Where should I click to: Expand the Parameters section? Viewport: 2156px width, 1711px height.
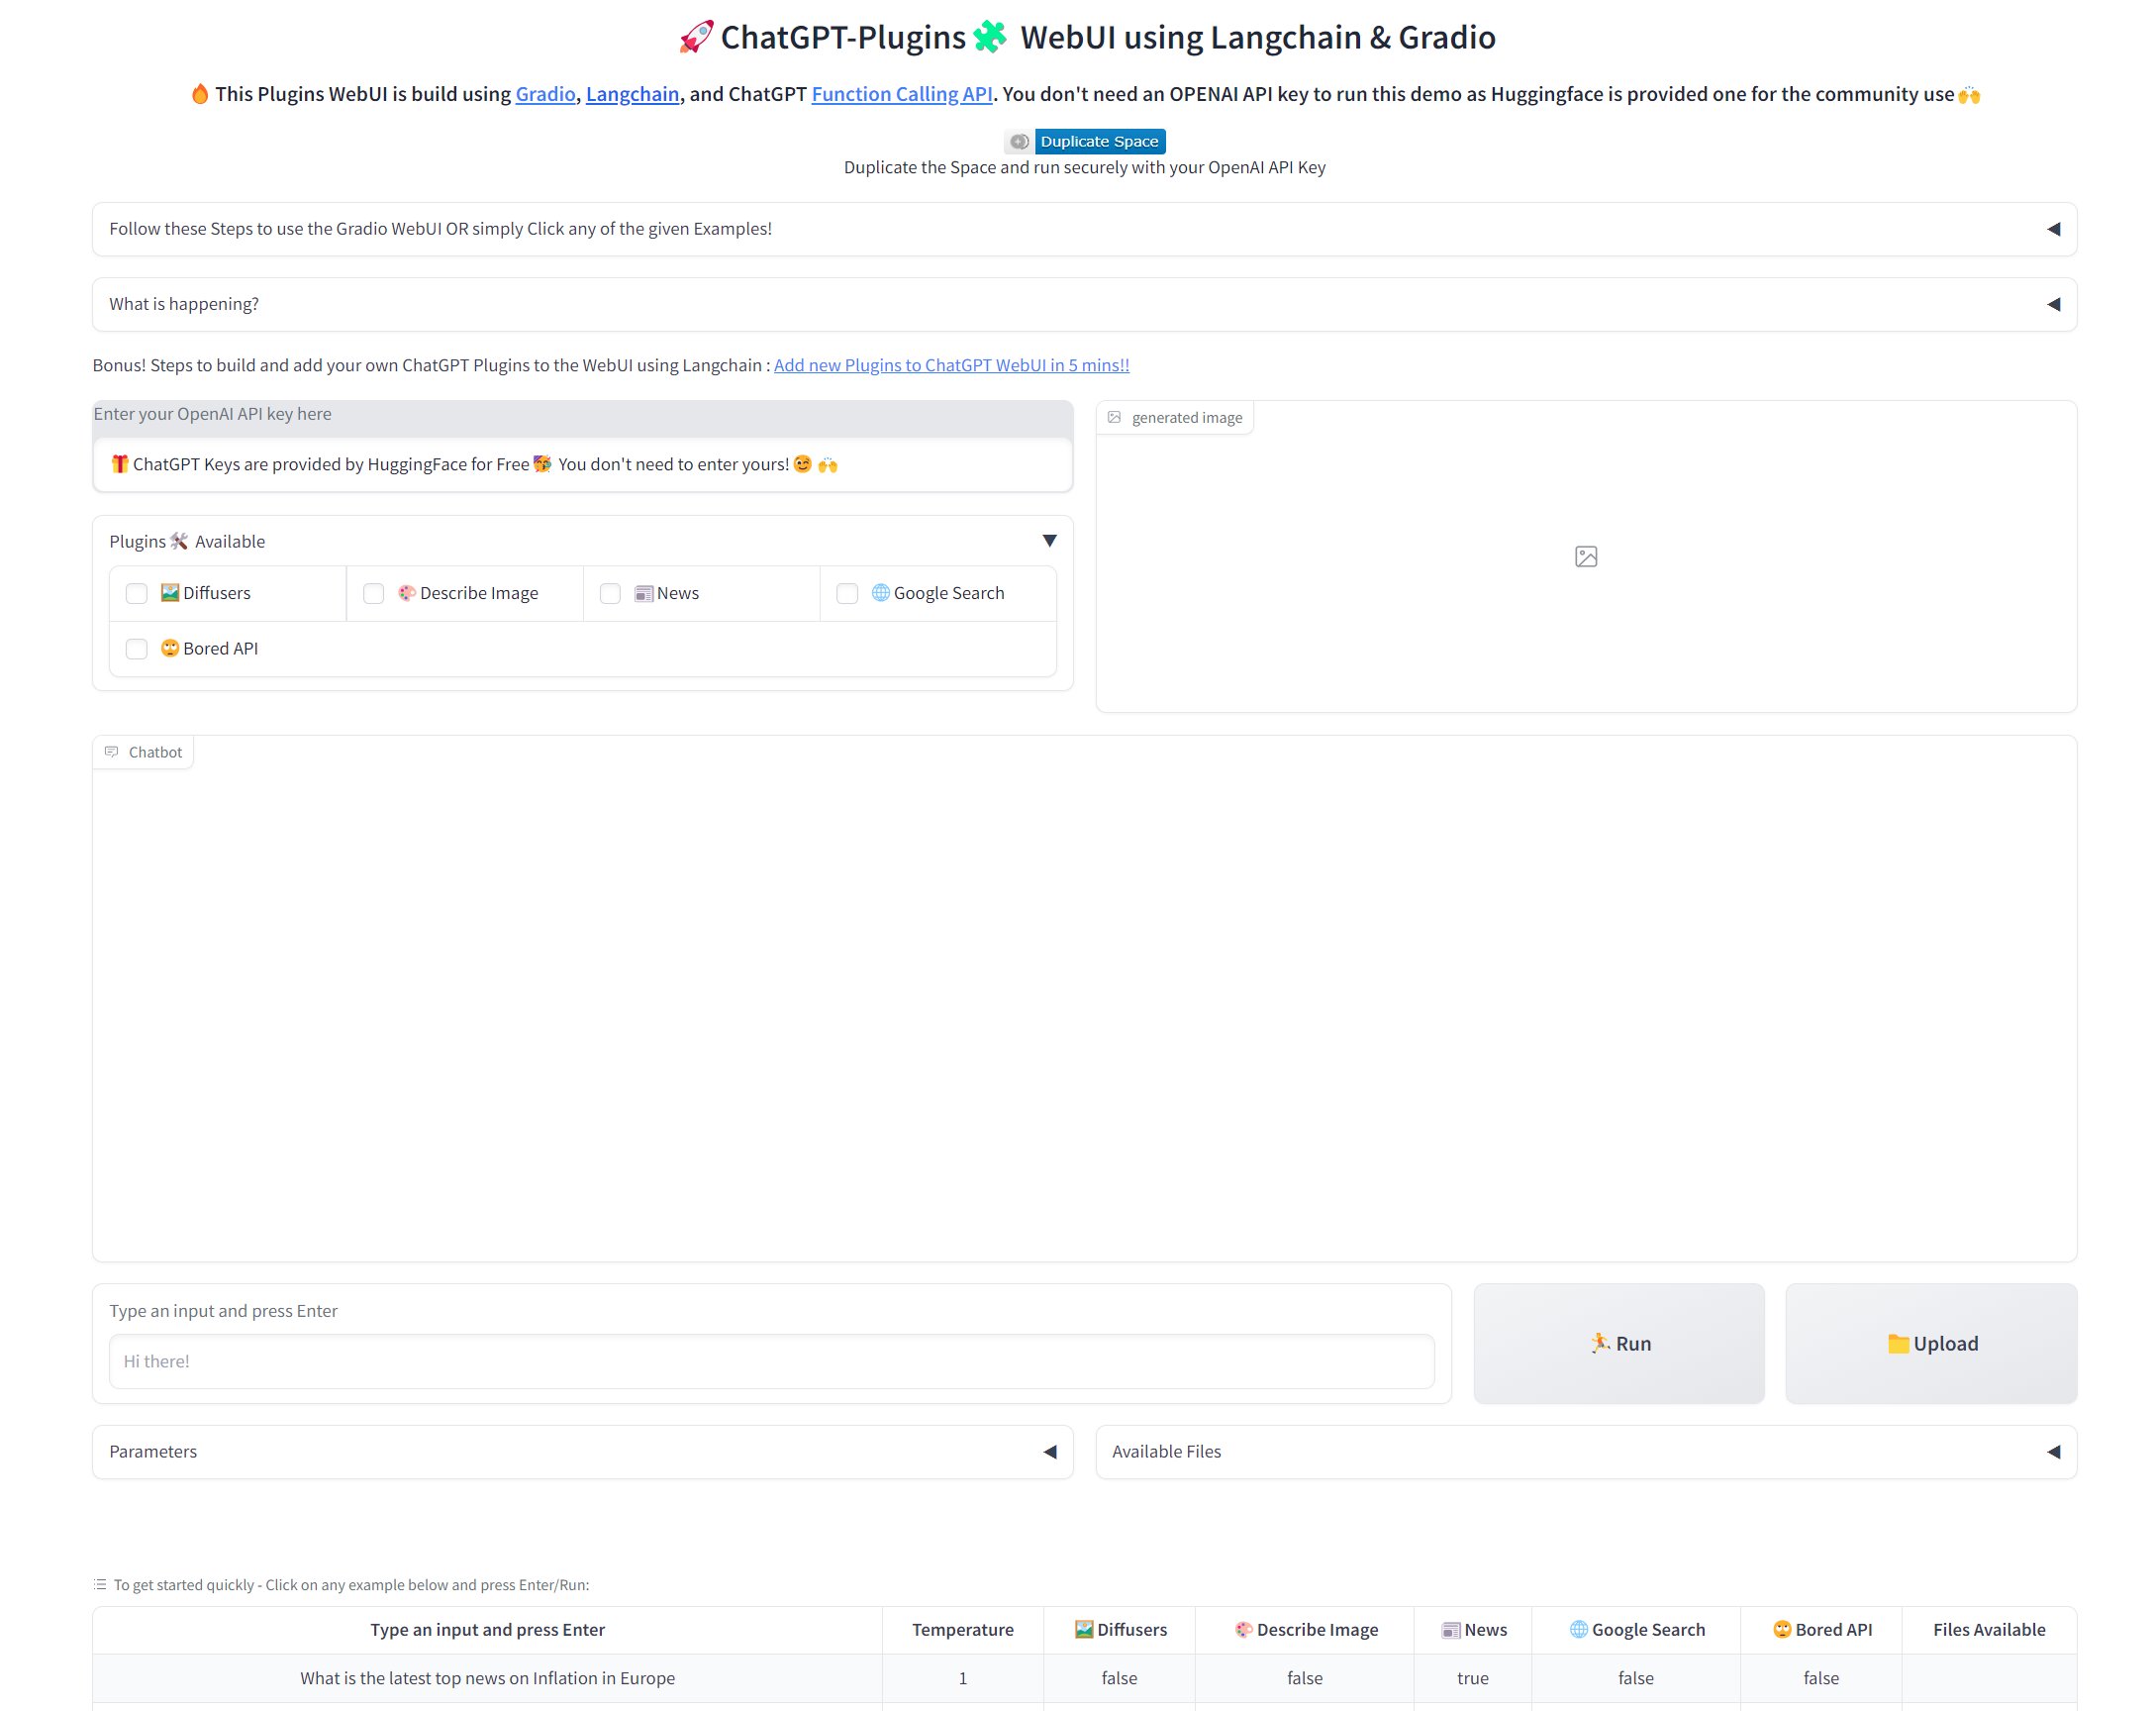1050,1451
